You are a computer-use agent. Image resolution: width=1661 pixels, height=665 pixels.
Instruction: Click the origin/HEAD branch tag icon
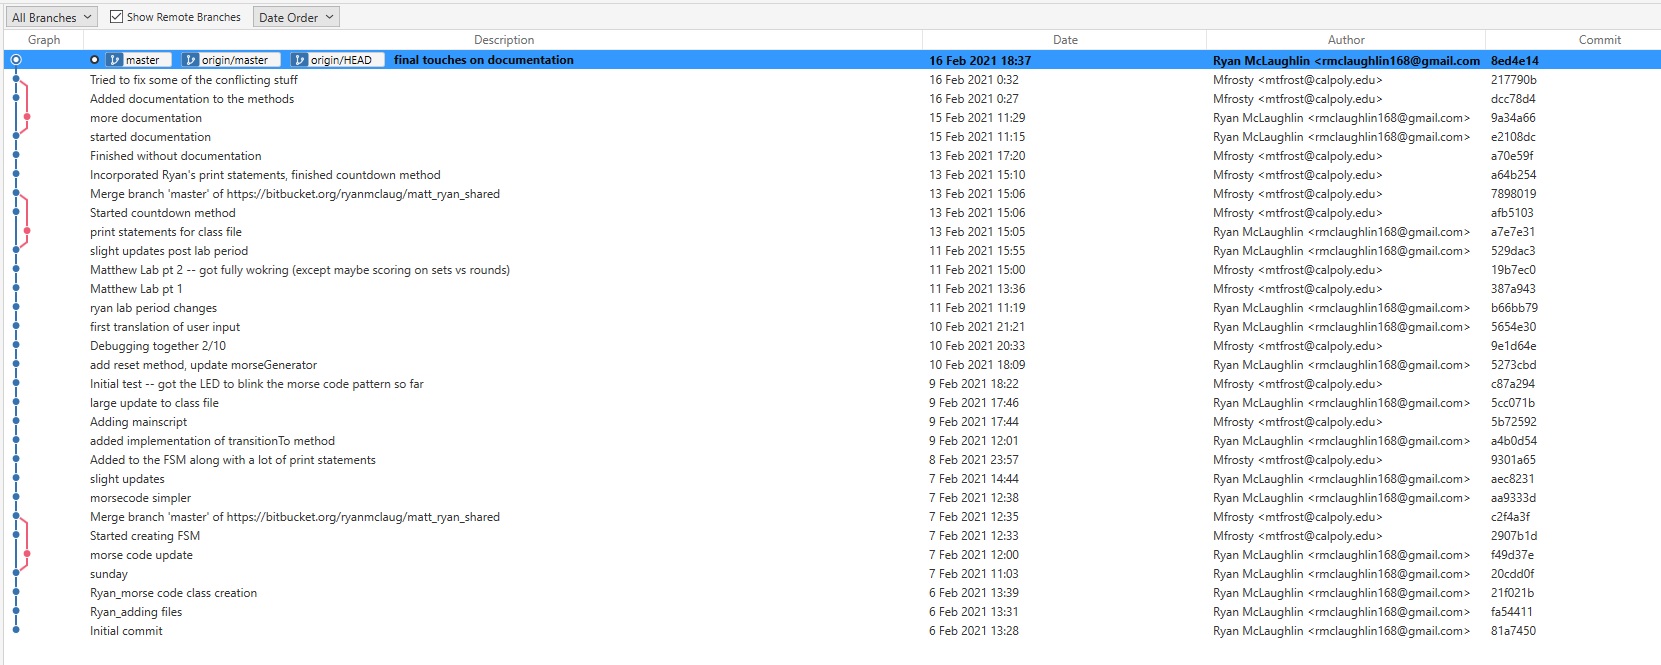[x=300, y=60]
